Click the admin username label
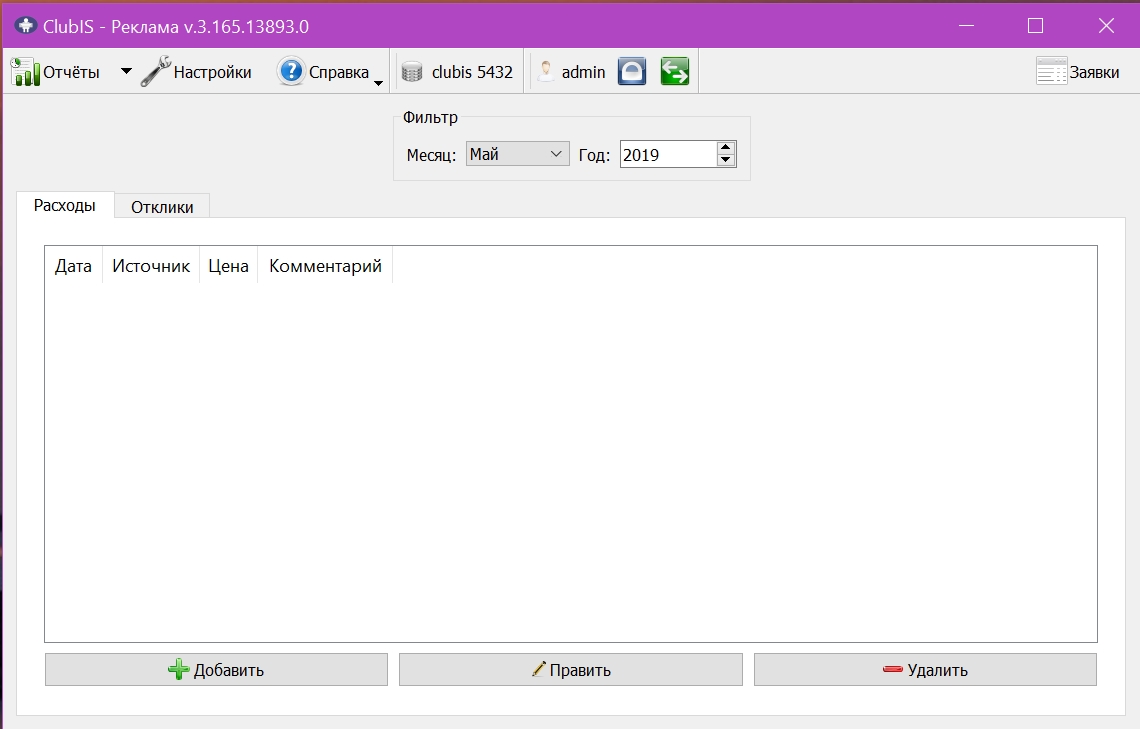 (x=583, y=72)
